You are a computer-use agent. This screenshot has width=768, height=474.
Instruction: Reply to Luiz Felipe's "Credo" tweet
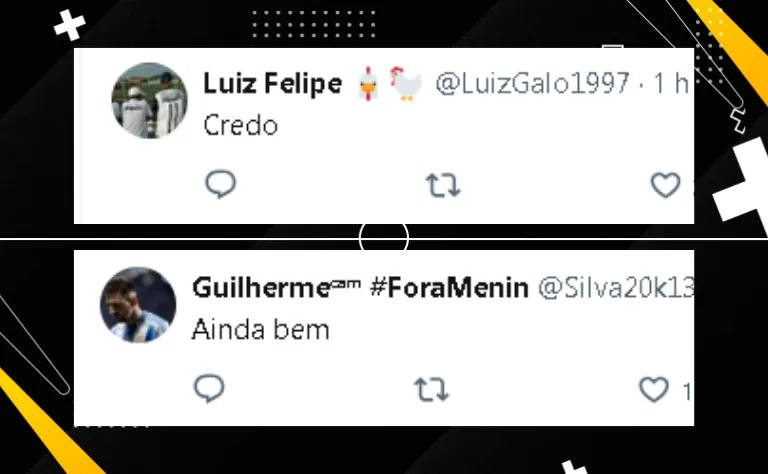[220, 184]
